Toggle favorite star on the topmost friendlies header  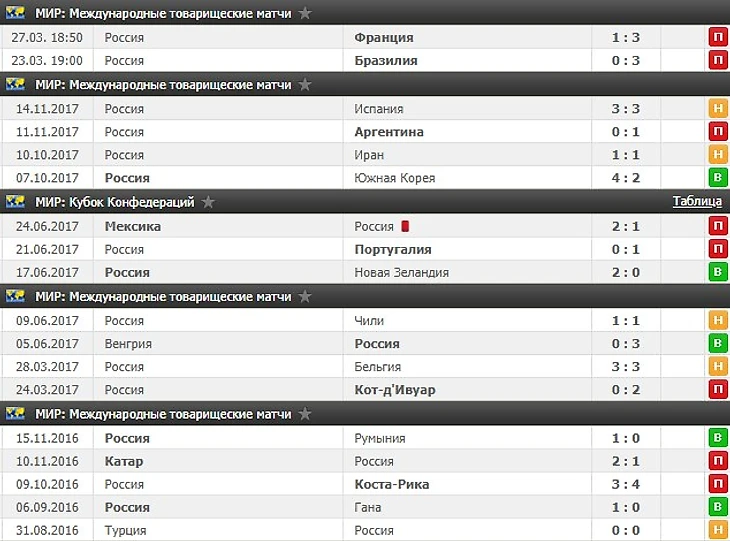[305, 13]
